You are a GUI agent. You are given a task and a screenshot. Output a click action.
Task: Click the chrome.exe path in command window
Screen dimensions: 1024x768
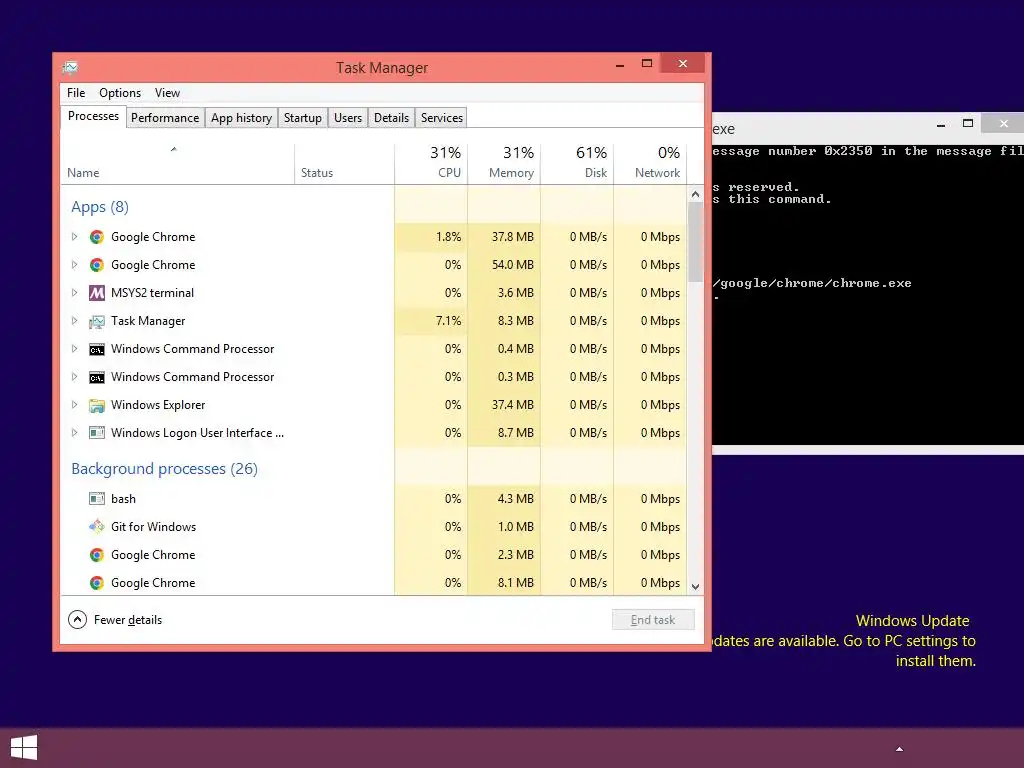coord(812,283)
